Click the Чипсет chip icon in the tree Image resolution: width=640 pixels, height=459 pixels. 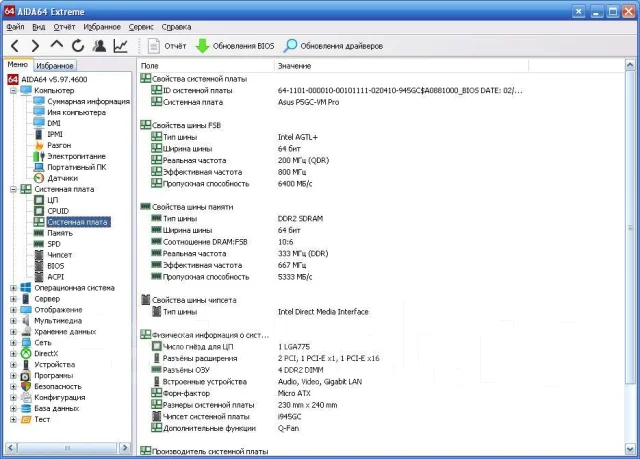39,255
